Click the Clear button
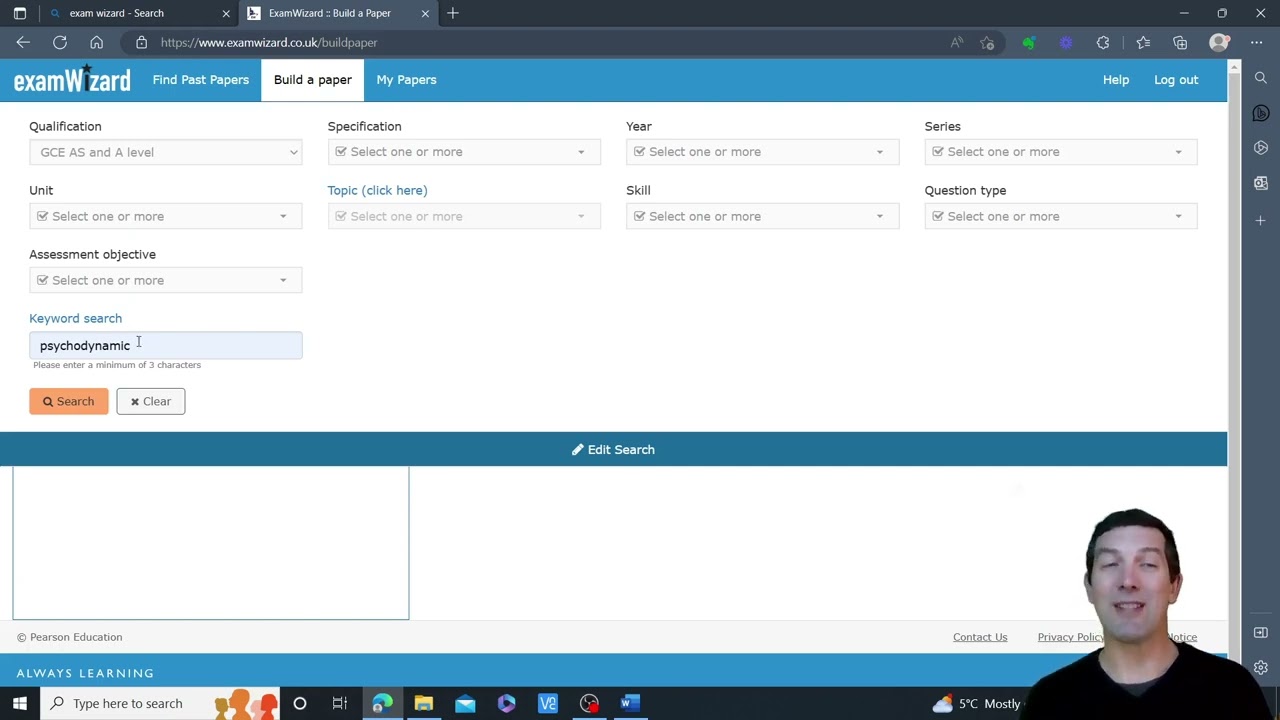 click(151, 401)
